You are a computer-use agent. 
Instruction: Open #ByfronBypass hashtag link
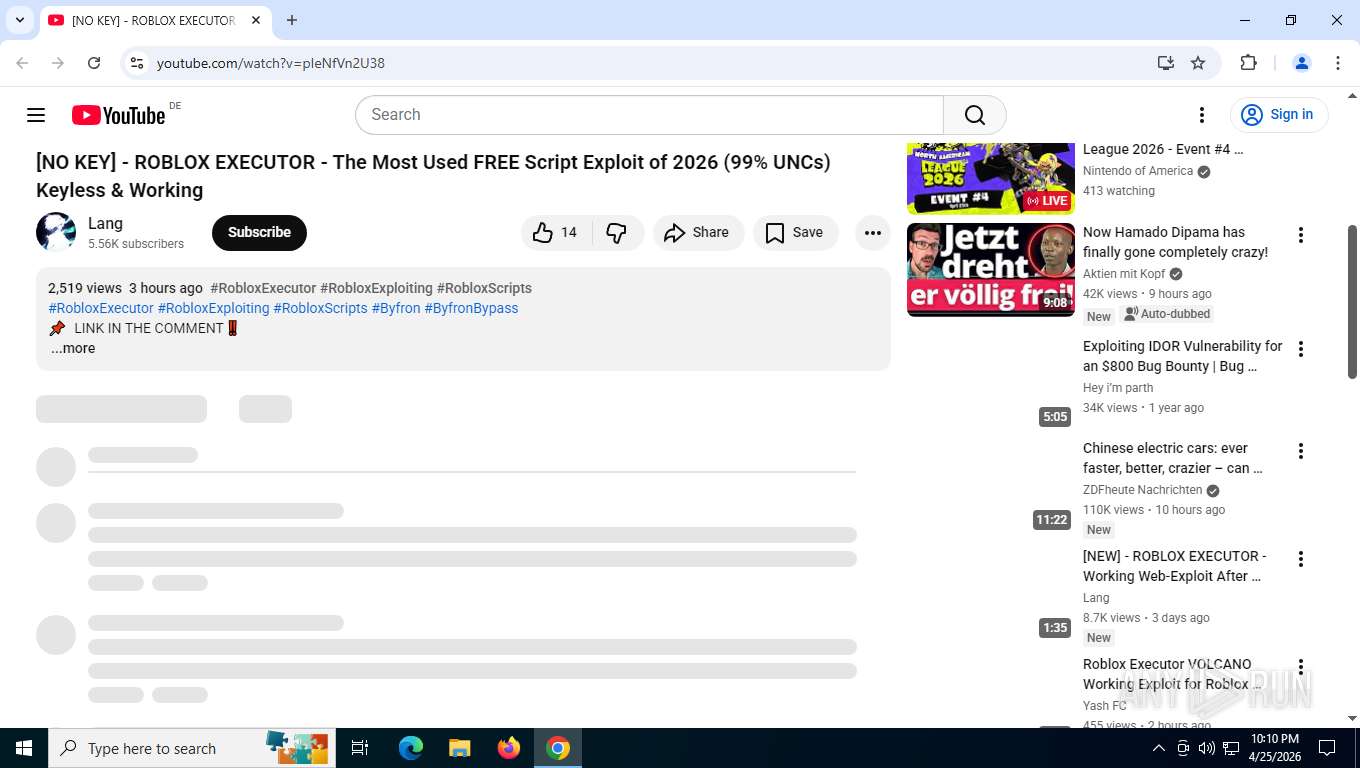[471, 308]
